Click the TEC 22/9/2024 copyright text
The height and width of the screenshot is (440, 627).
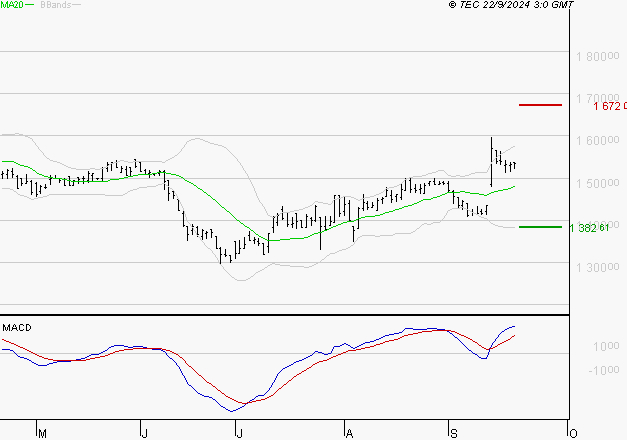[x=511, y=5]
